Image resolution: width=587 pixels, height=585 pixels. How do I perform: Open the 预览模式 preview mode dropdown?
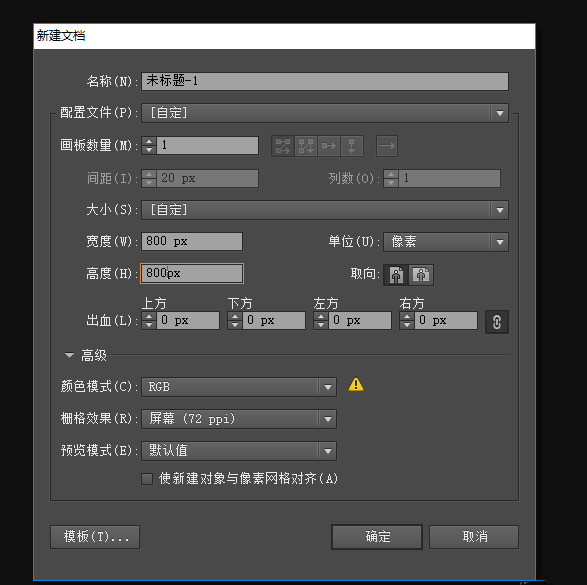click(x=239, y=451)
